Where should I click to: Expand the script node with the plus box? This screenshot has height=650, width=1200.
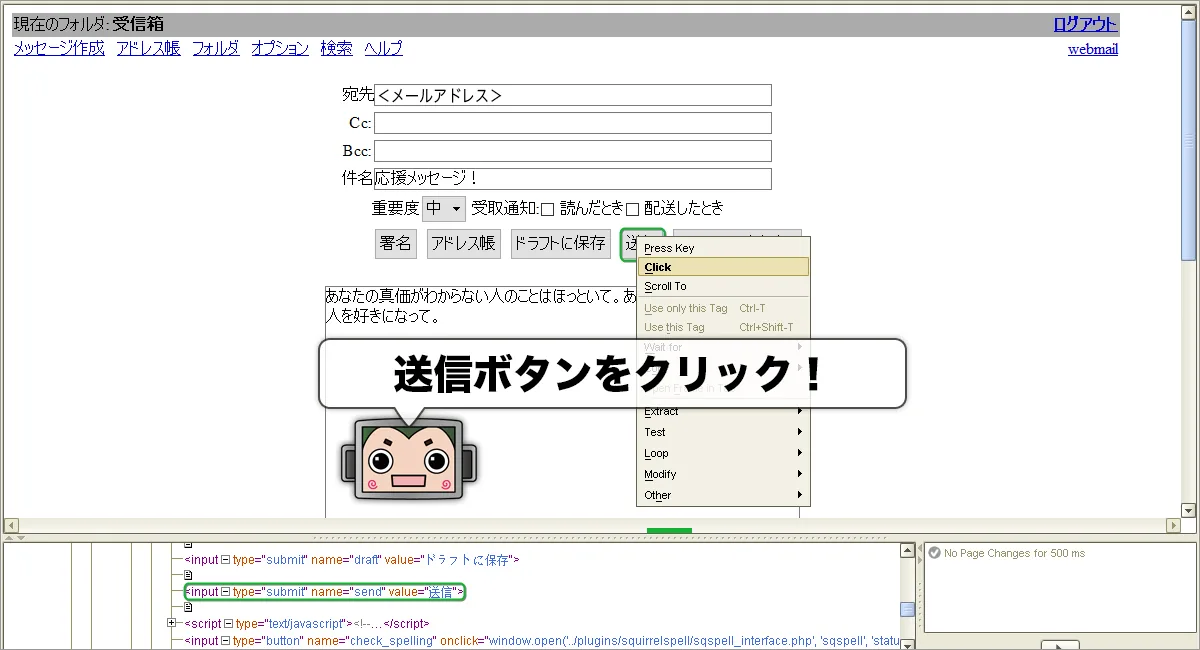point(172,623)
